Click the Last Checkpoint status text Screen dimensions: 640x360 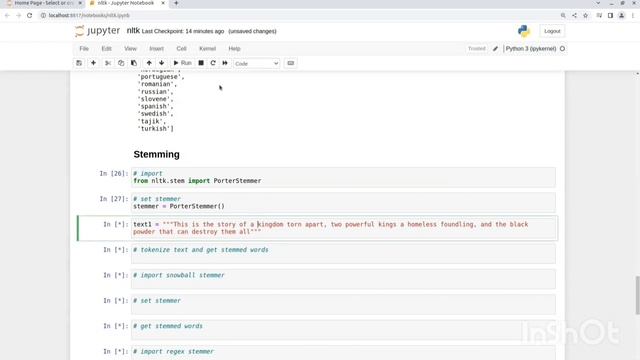(x=183, y=31)
